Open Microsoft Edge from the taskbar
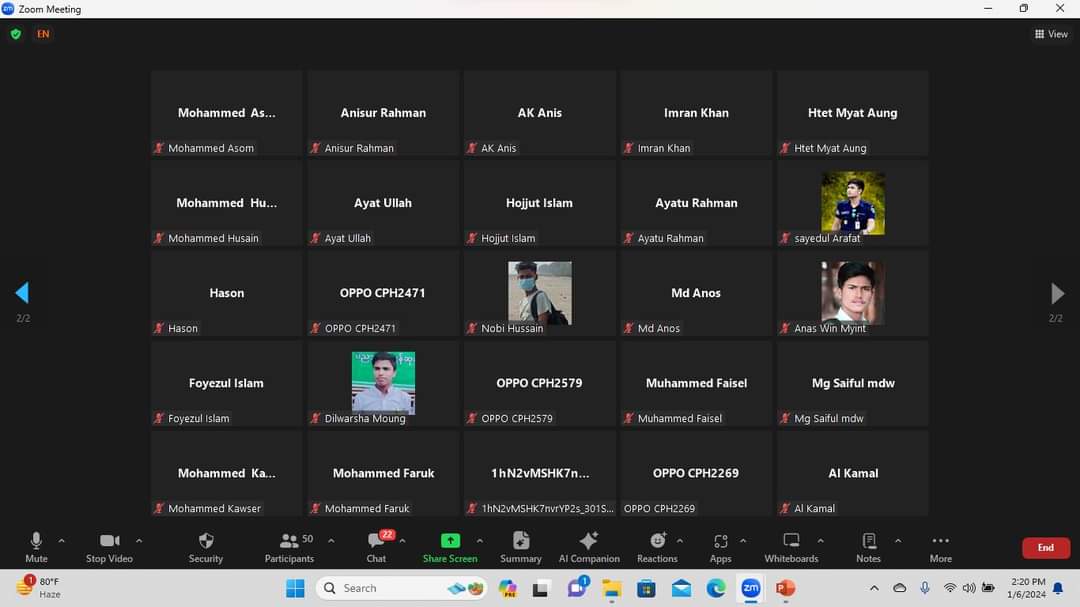The width and height of the screenshot is (1080, 607). tap(716, 588)
